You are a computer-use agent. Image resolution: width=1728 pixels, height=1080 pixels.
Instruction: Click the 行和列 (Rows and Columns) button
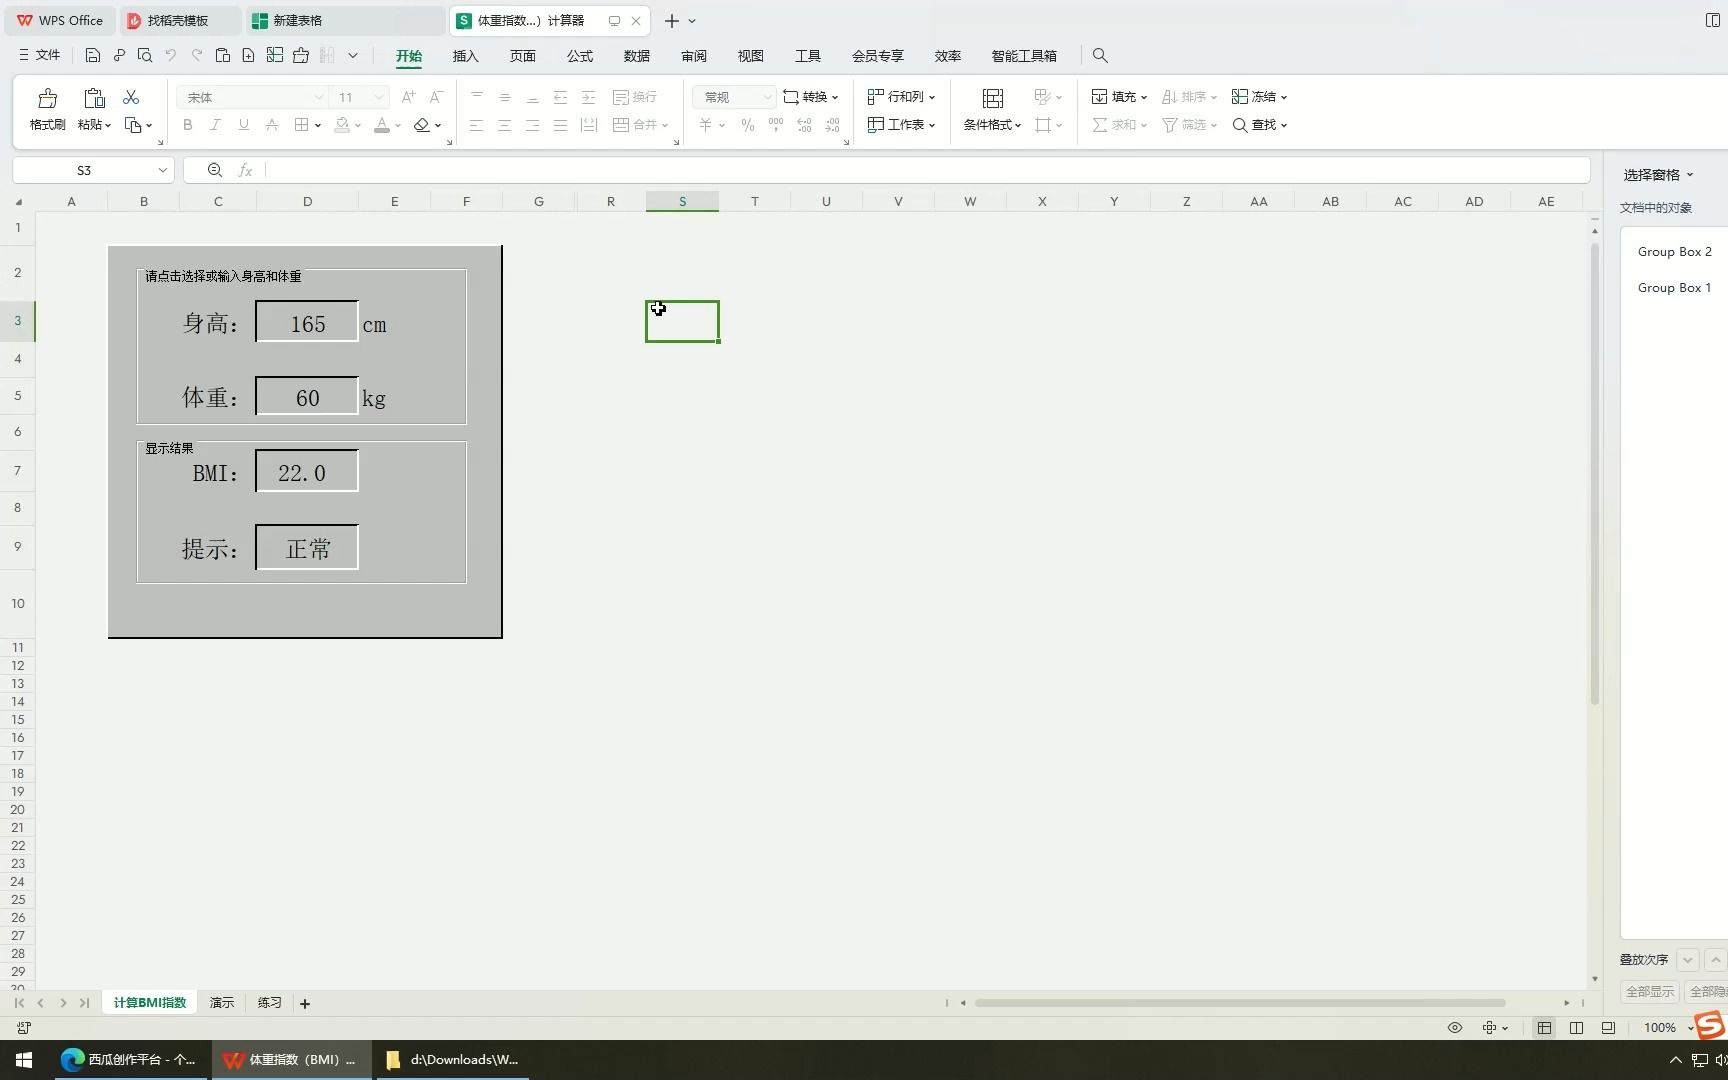(901, 97)
